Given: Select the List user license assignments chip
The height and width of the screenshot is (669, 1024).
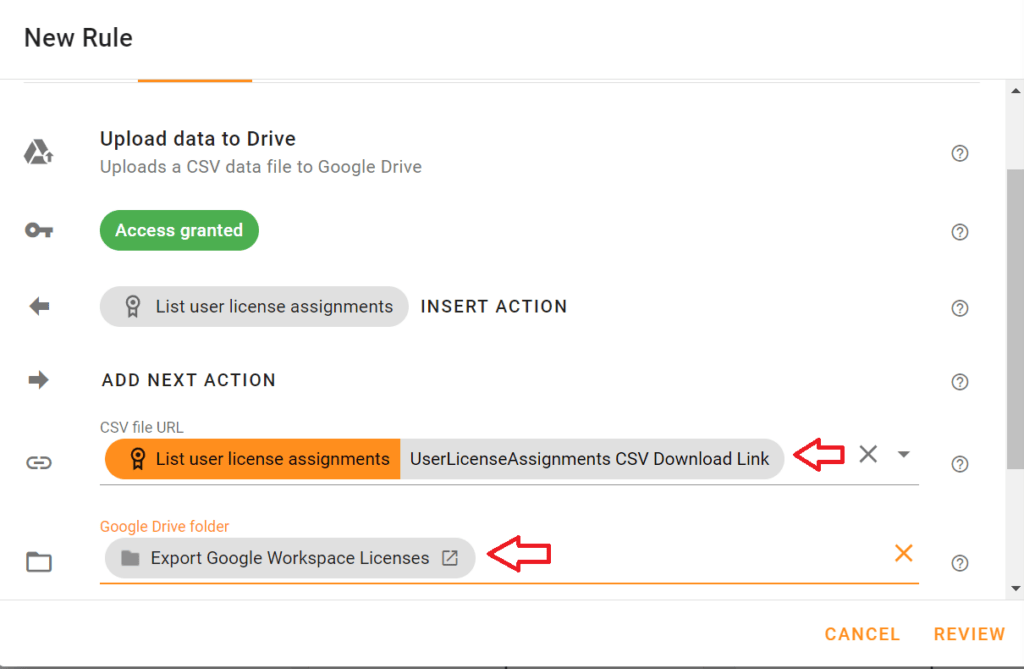Looking at the screenshot, I should coord(253,306).
